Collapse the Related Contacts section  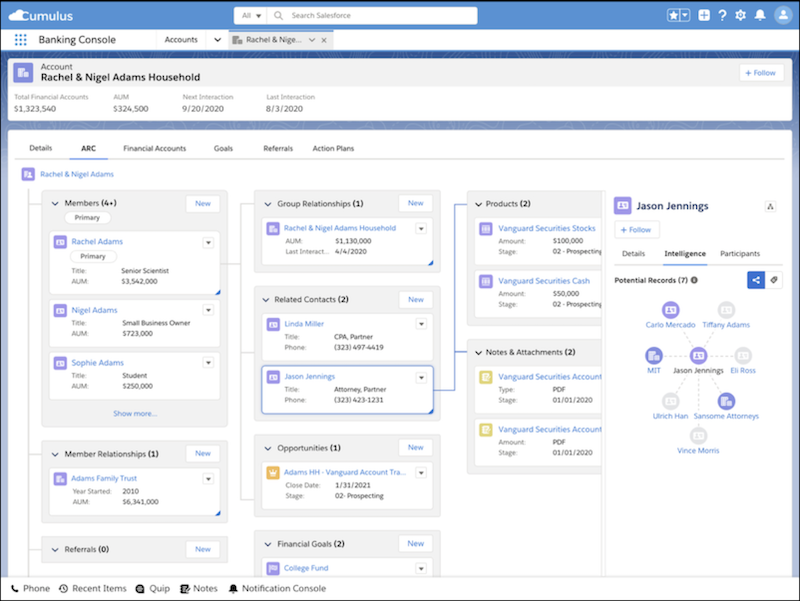click(x=266, y=299)
